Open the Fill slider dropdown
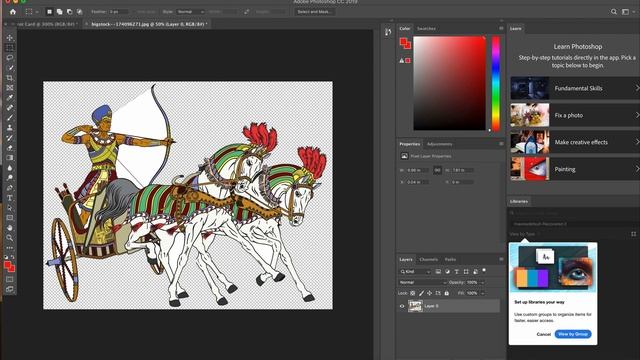This screenshot has height=360, width=640. [x=482, y=293]
